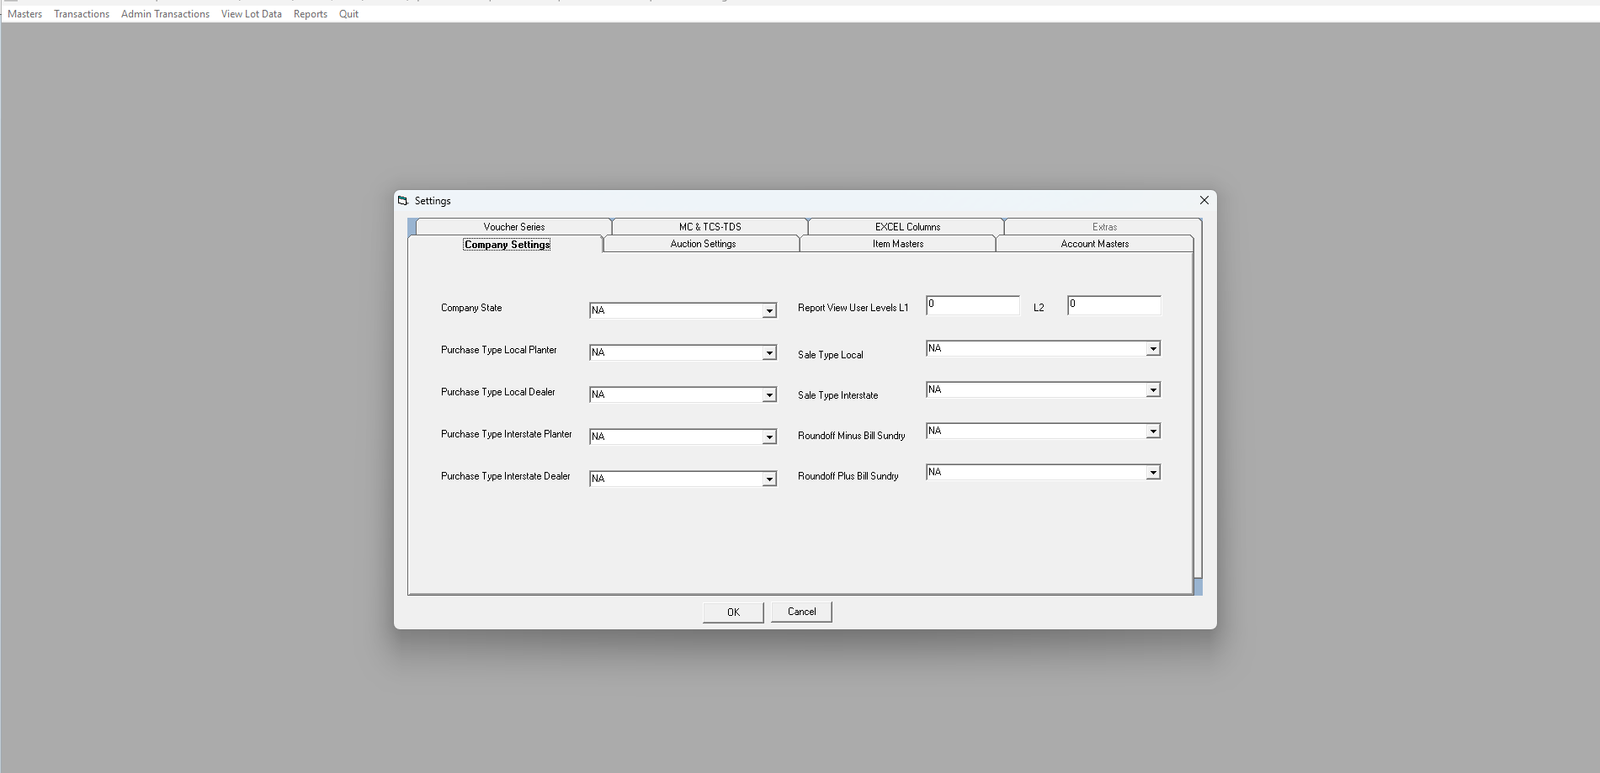Open the Sale Type Interstate dropdown

point(1153,390)
